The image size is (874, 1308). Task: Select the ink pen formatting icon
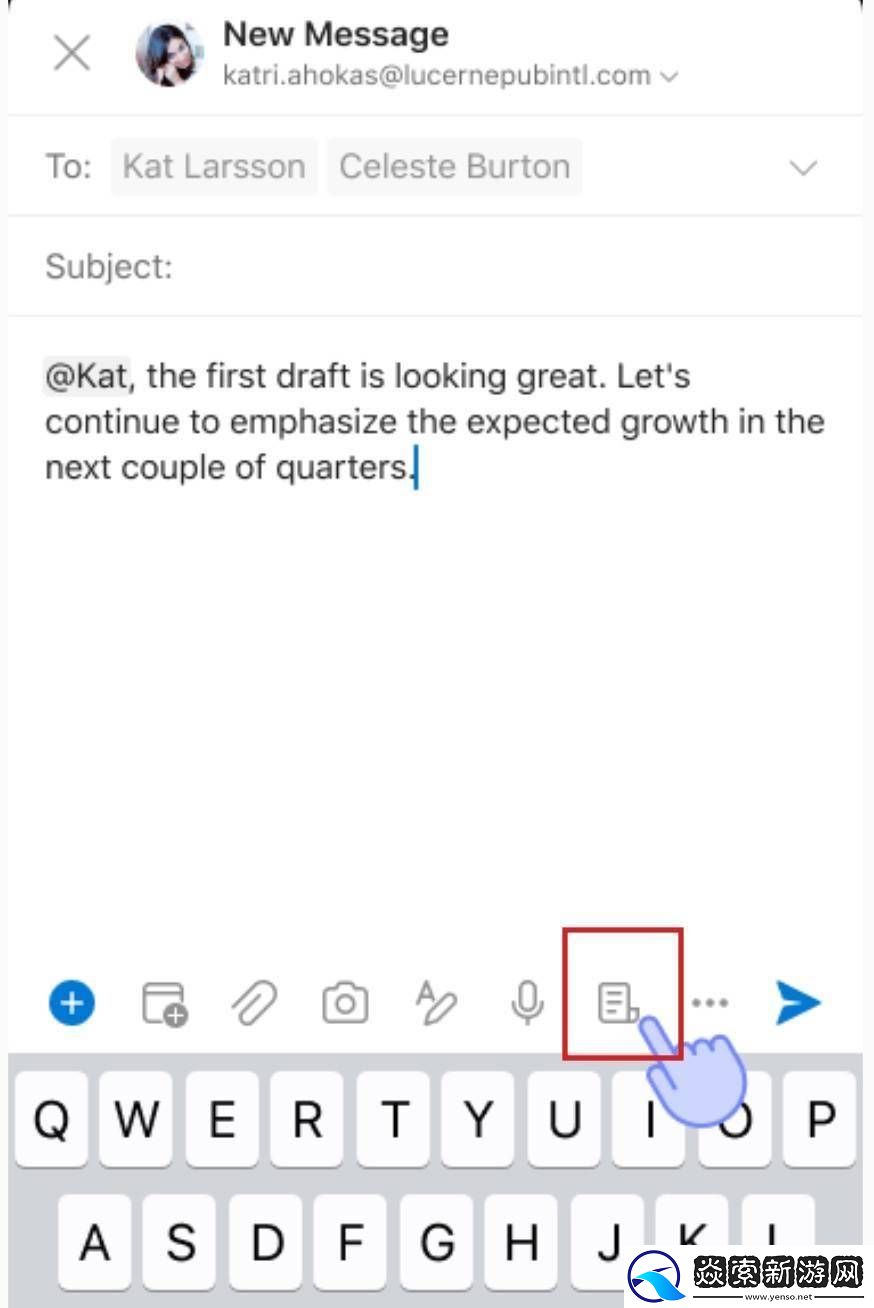436,1002
